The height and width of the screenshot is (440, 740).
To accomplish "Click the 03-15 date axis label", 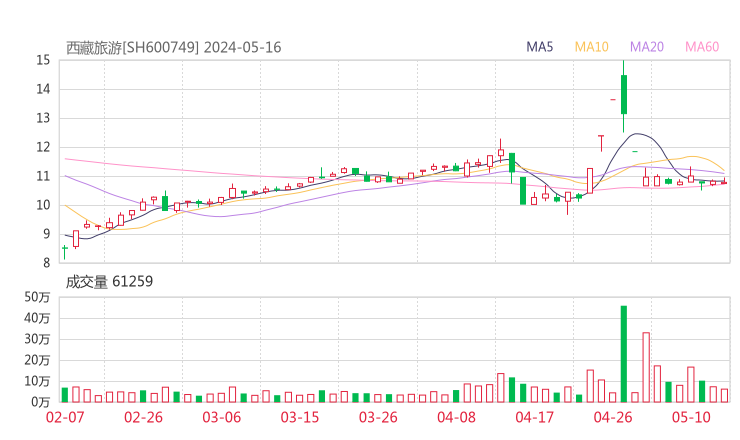I will (x=300, y=417).
